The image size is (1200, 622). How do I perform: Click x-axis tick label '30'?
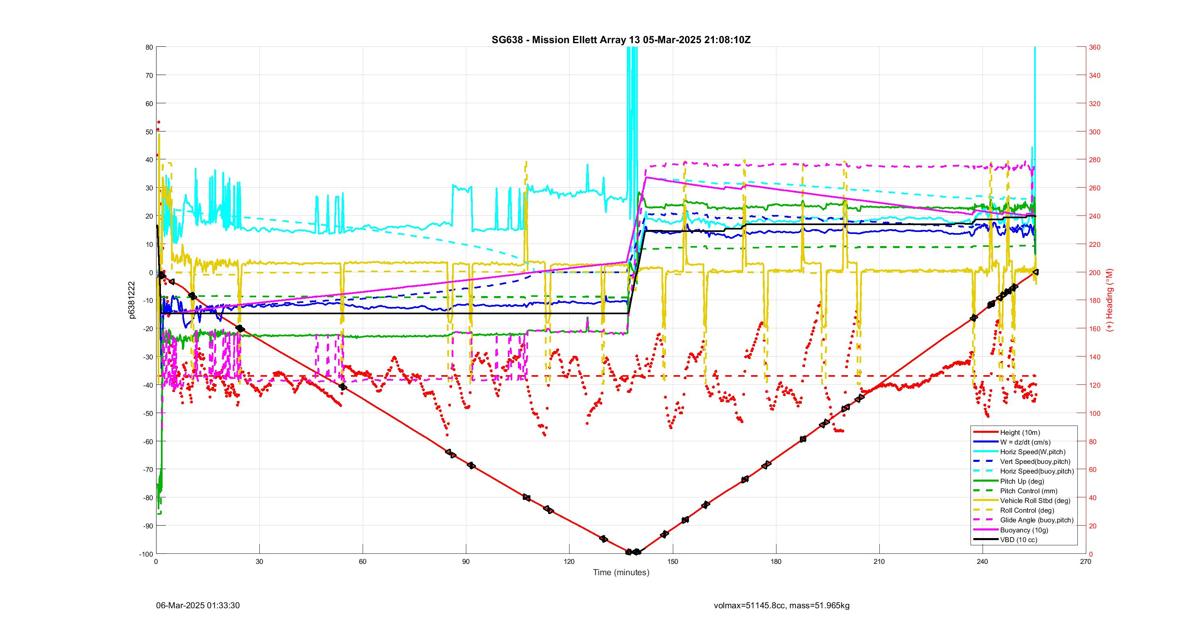pyautogui.click(x=259, y=562)
